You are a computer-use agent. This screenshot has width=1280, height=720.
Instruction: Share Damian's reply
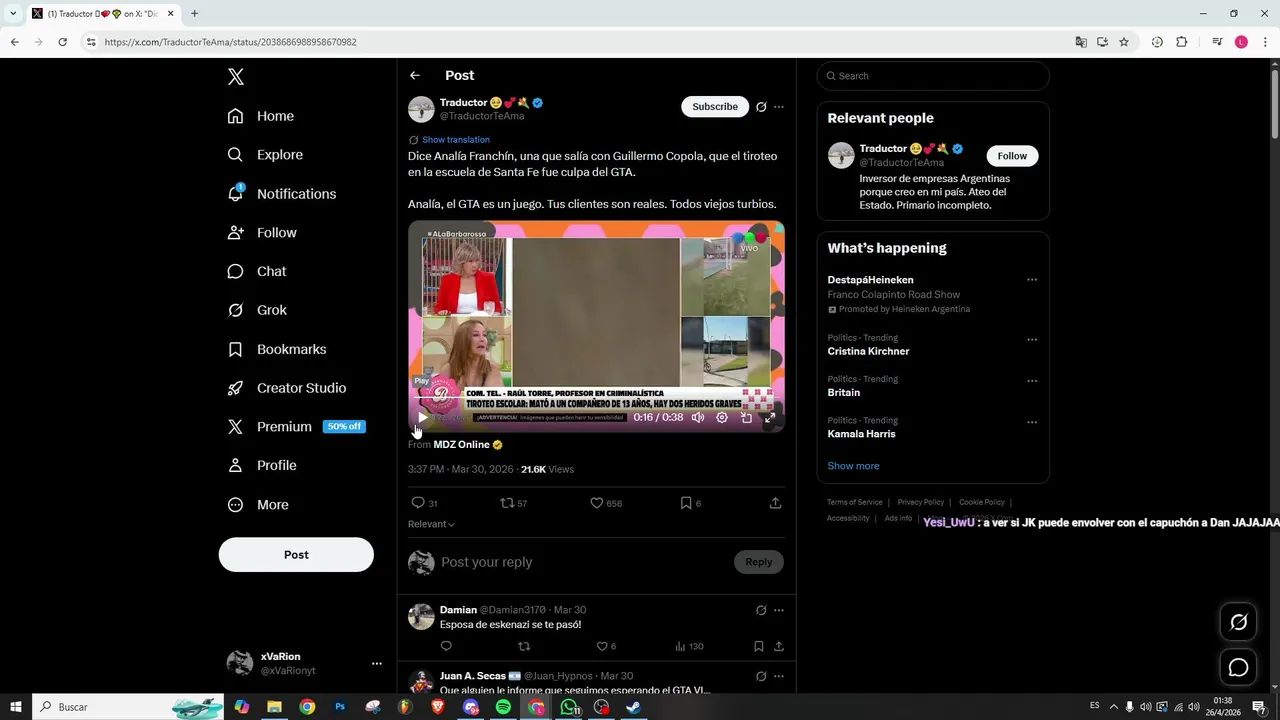pos(779,646)
